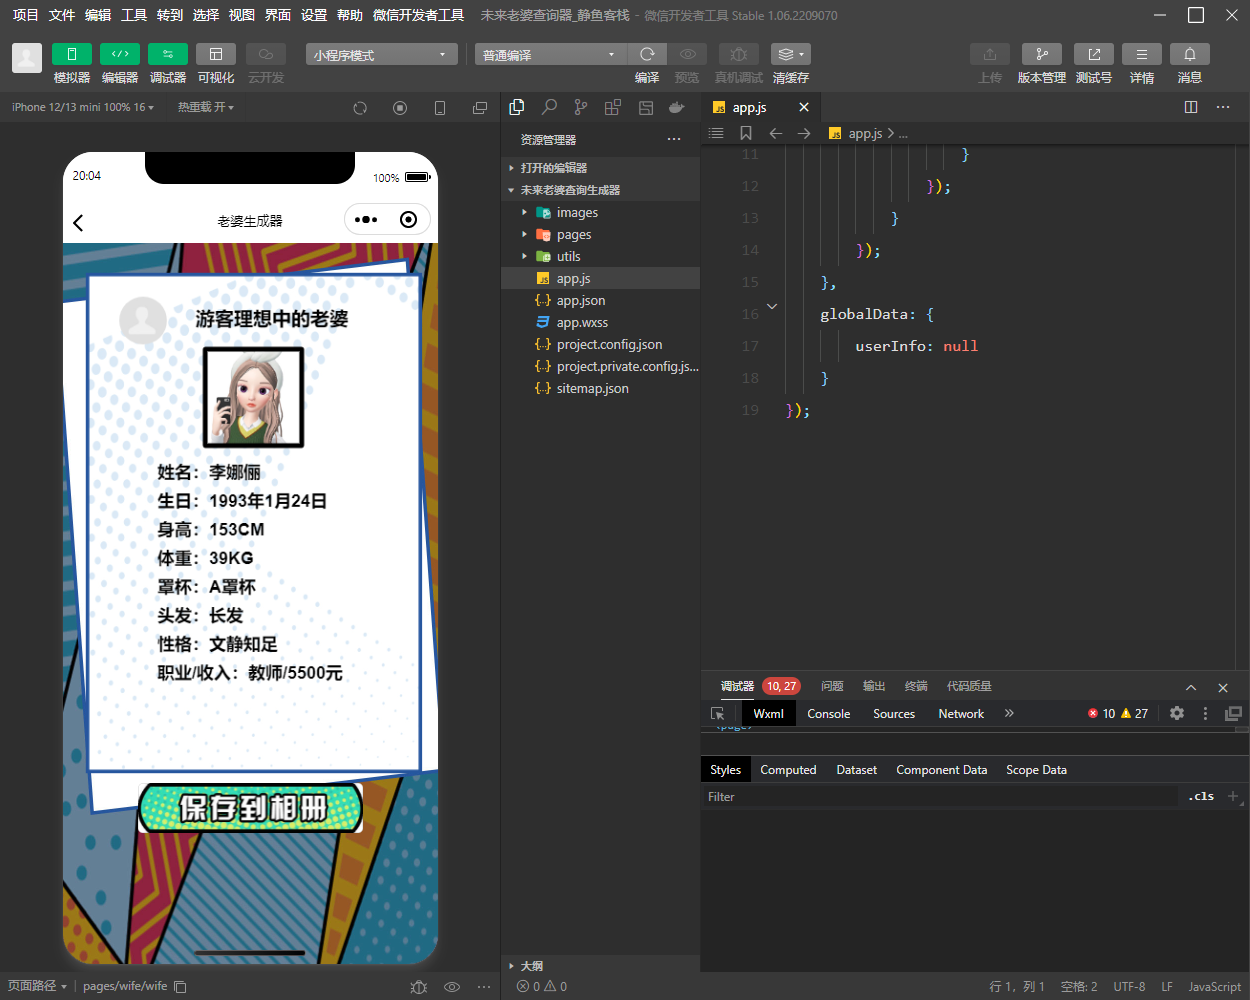Open the source control icon in sidebar
Viewport: 1250px width, 1000px height.
tap(581, 107)
